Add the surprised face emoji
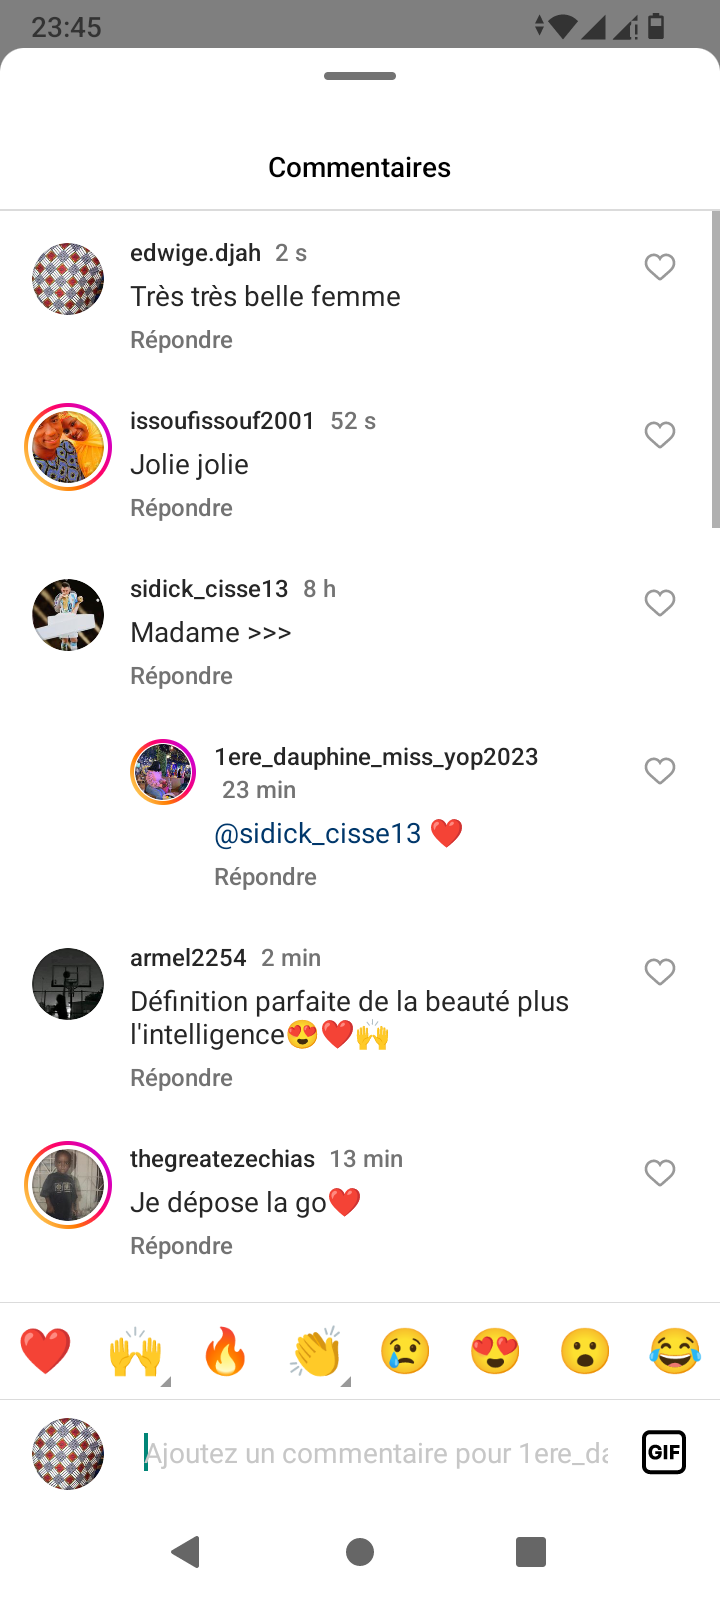720x1600 pixels. [585, 1352]
